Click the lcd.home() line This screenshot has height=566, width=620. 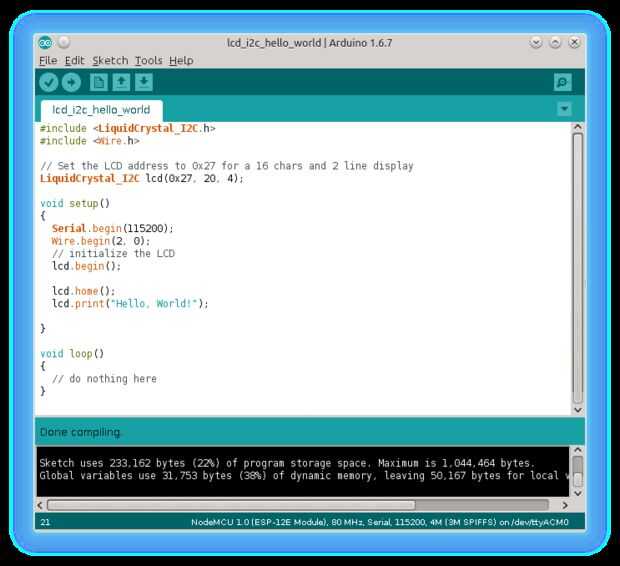pos(83,291)
